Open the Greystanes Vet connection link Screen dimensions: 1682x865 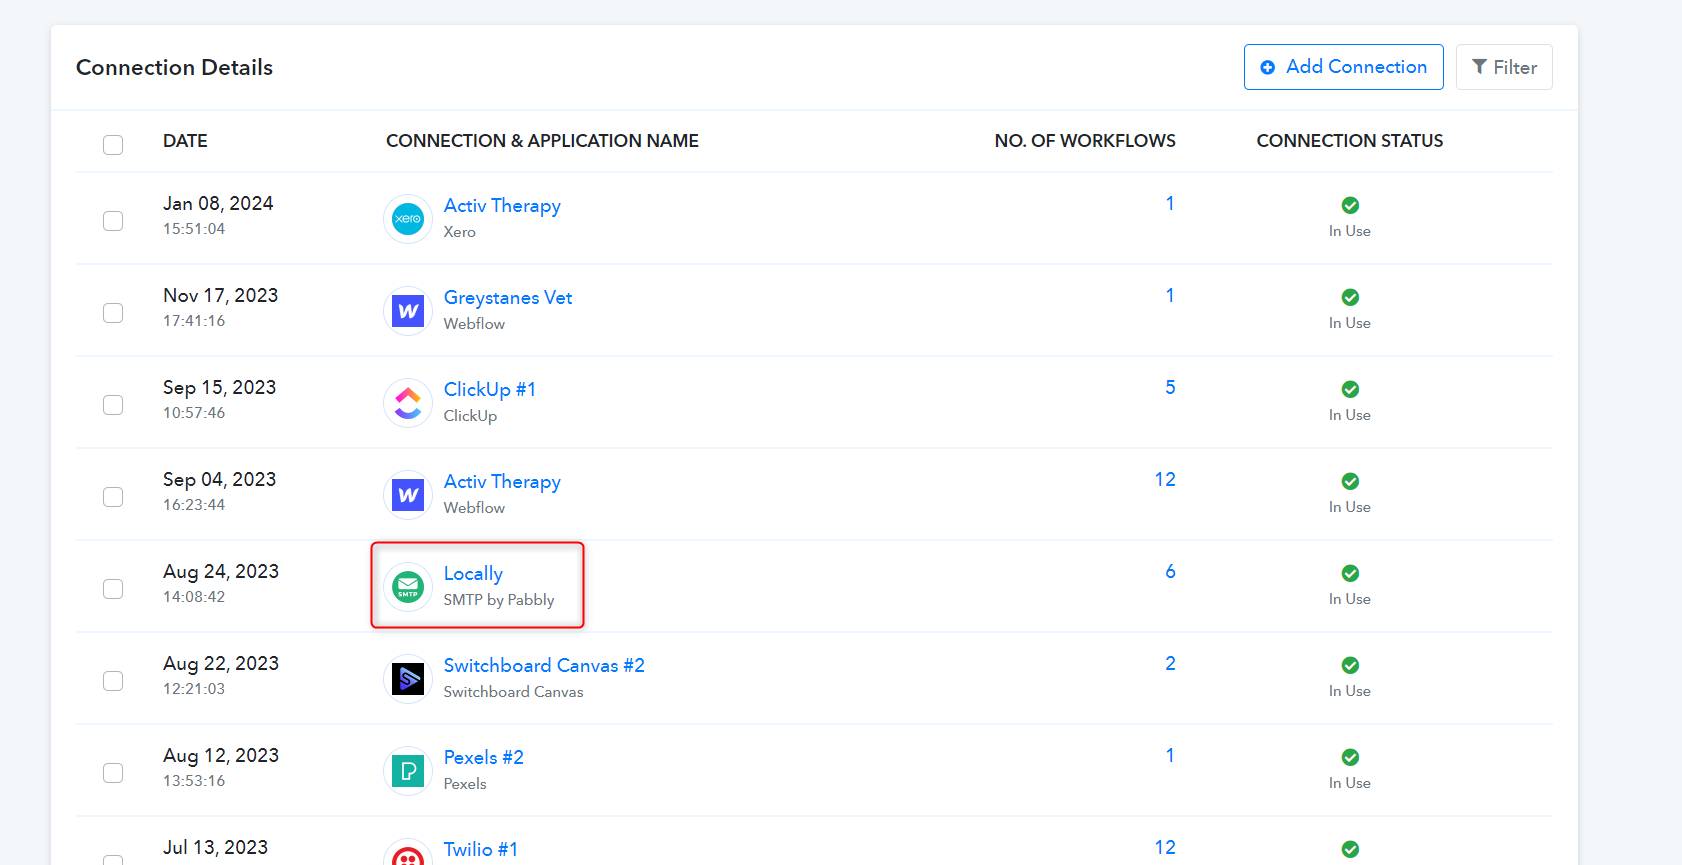point(508,297)
